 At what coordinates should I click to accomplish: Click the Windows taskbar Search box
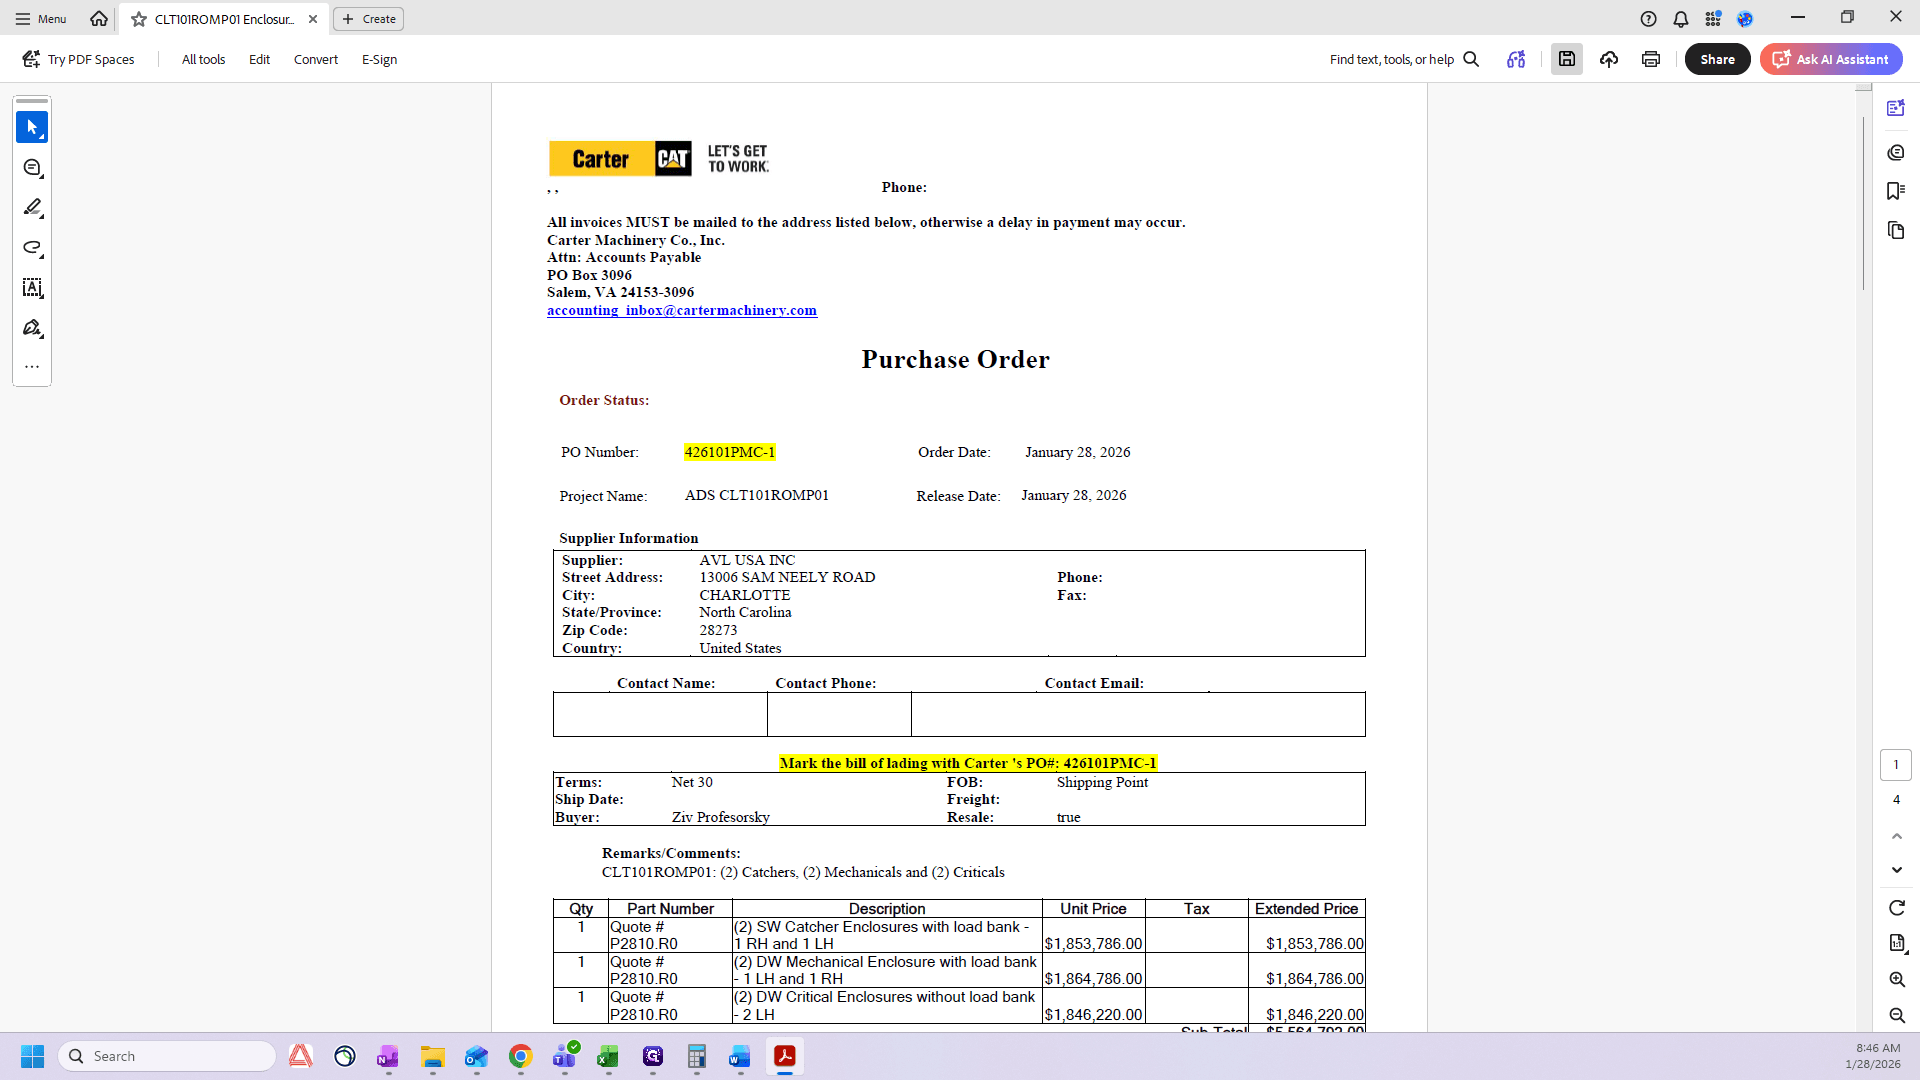click(167, 1056)
